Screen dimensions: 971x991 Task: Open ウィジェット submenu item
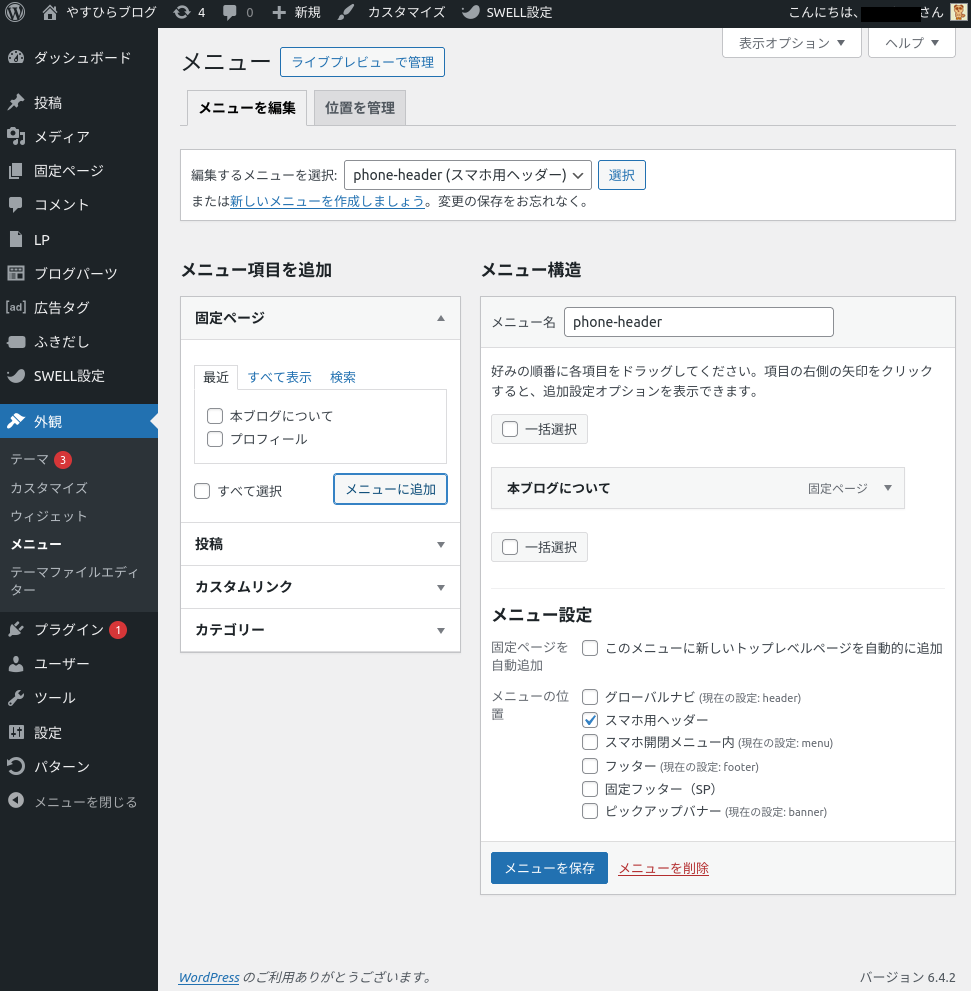click(49, 516)
